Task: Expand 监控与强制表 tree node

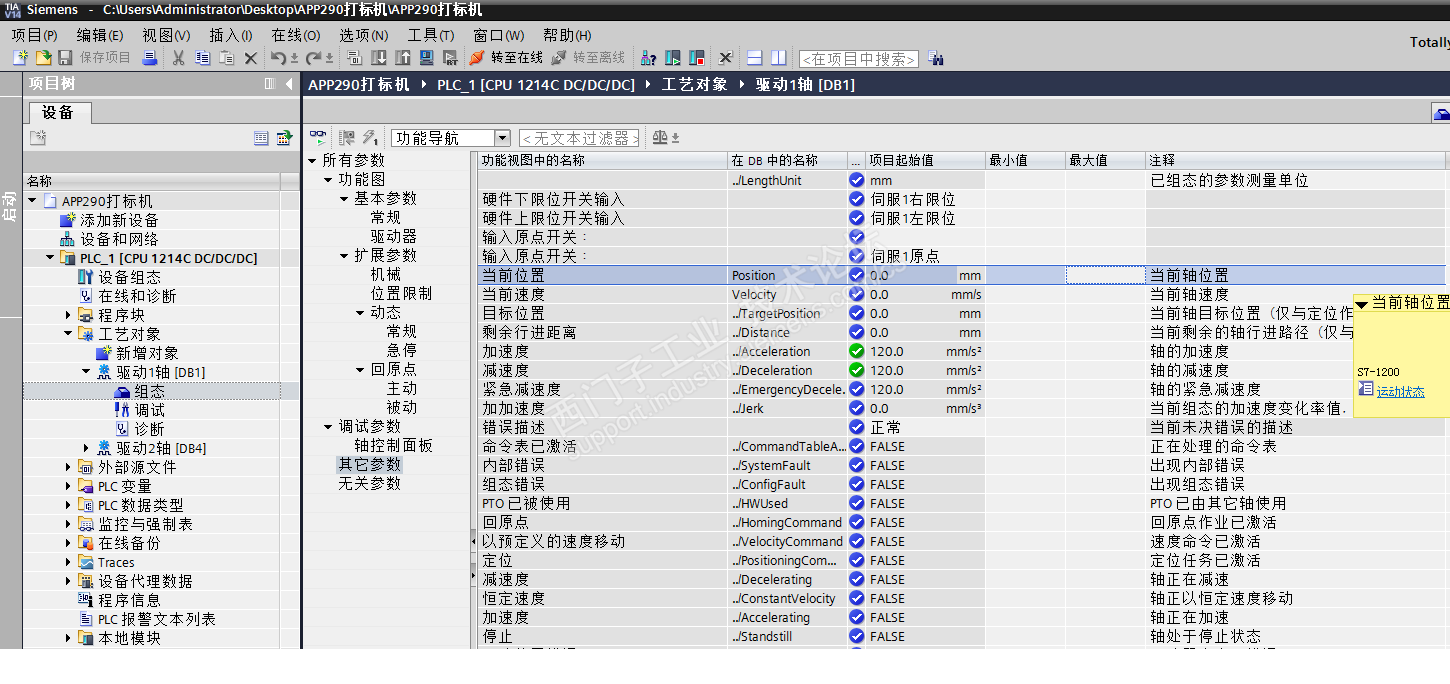Action: pyautogui.click(x=68, y=524)
